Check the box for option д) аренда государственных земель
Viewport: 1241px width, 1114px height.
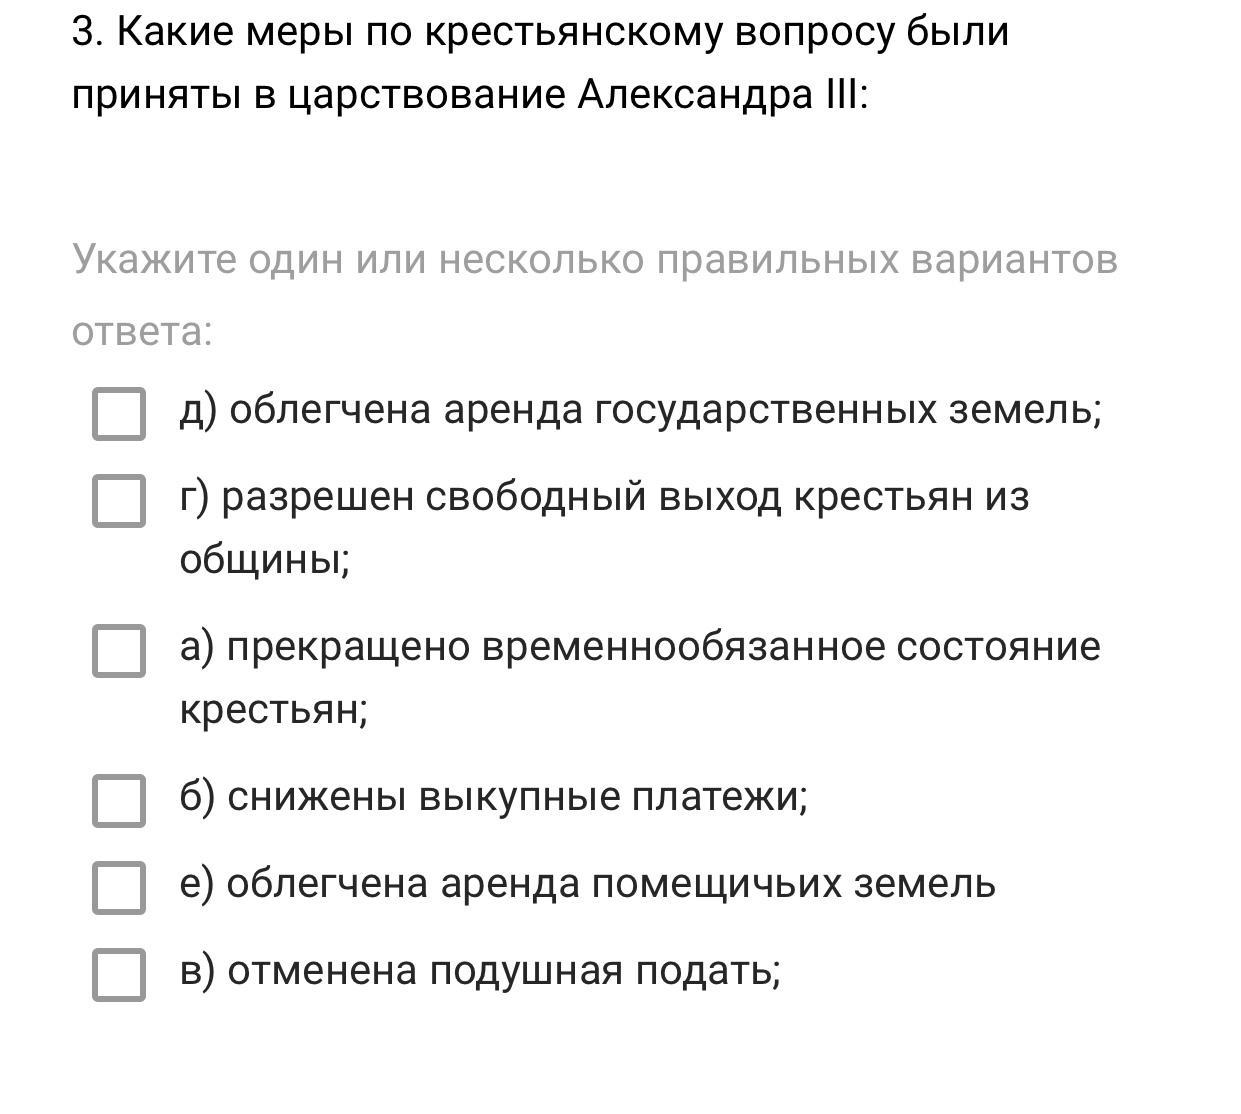click(x=119, y=413)
